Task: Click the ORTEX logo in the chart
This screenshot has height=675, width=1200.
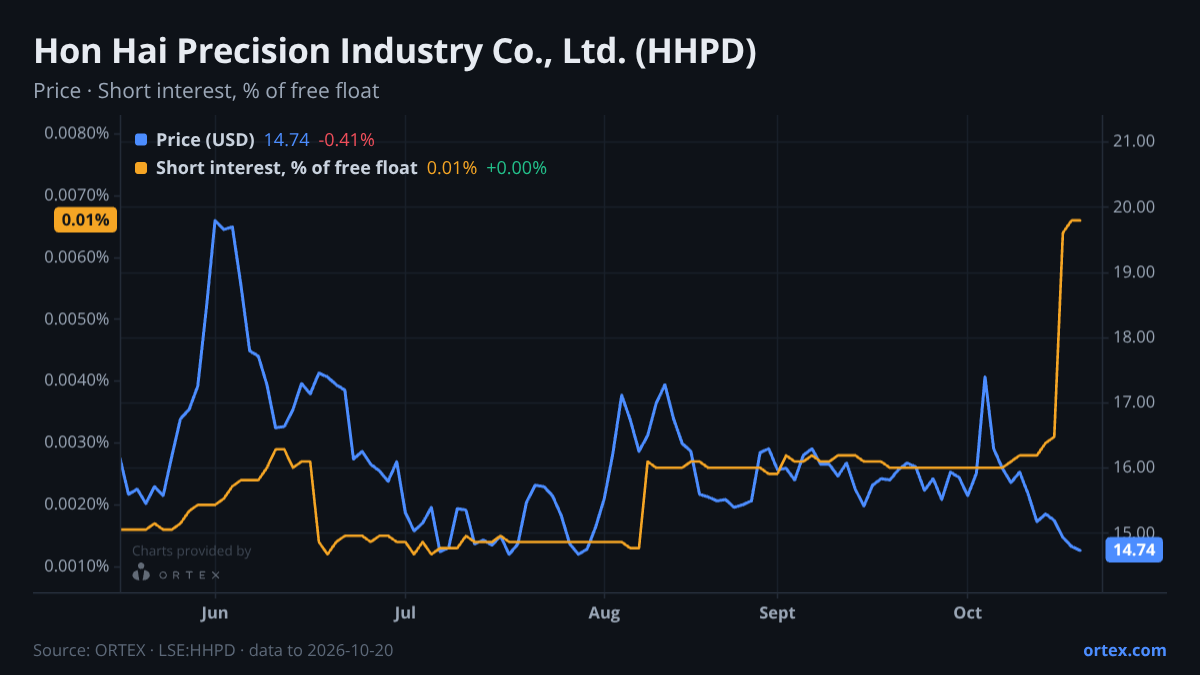Action: point(177,573)
